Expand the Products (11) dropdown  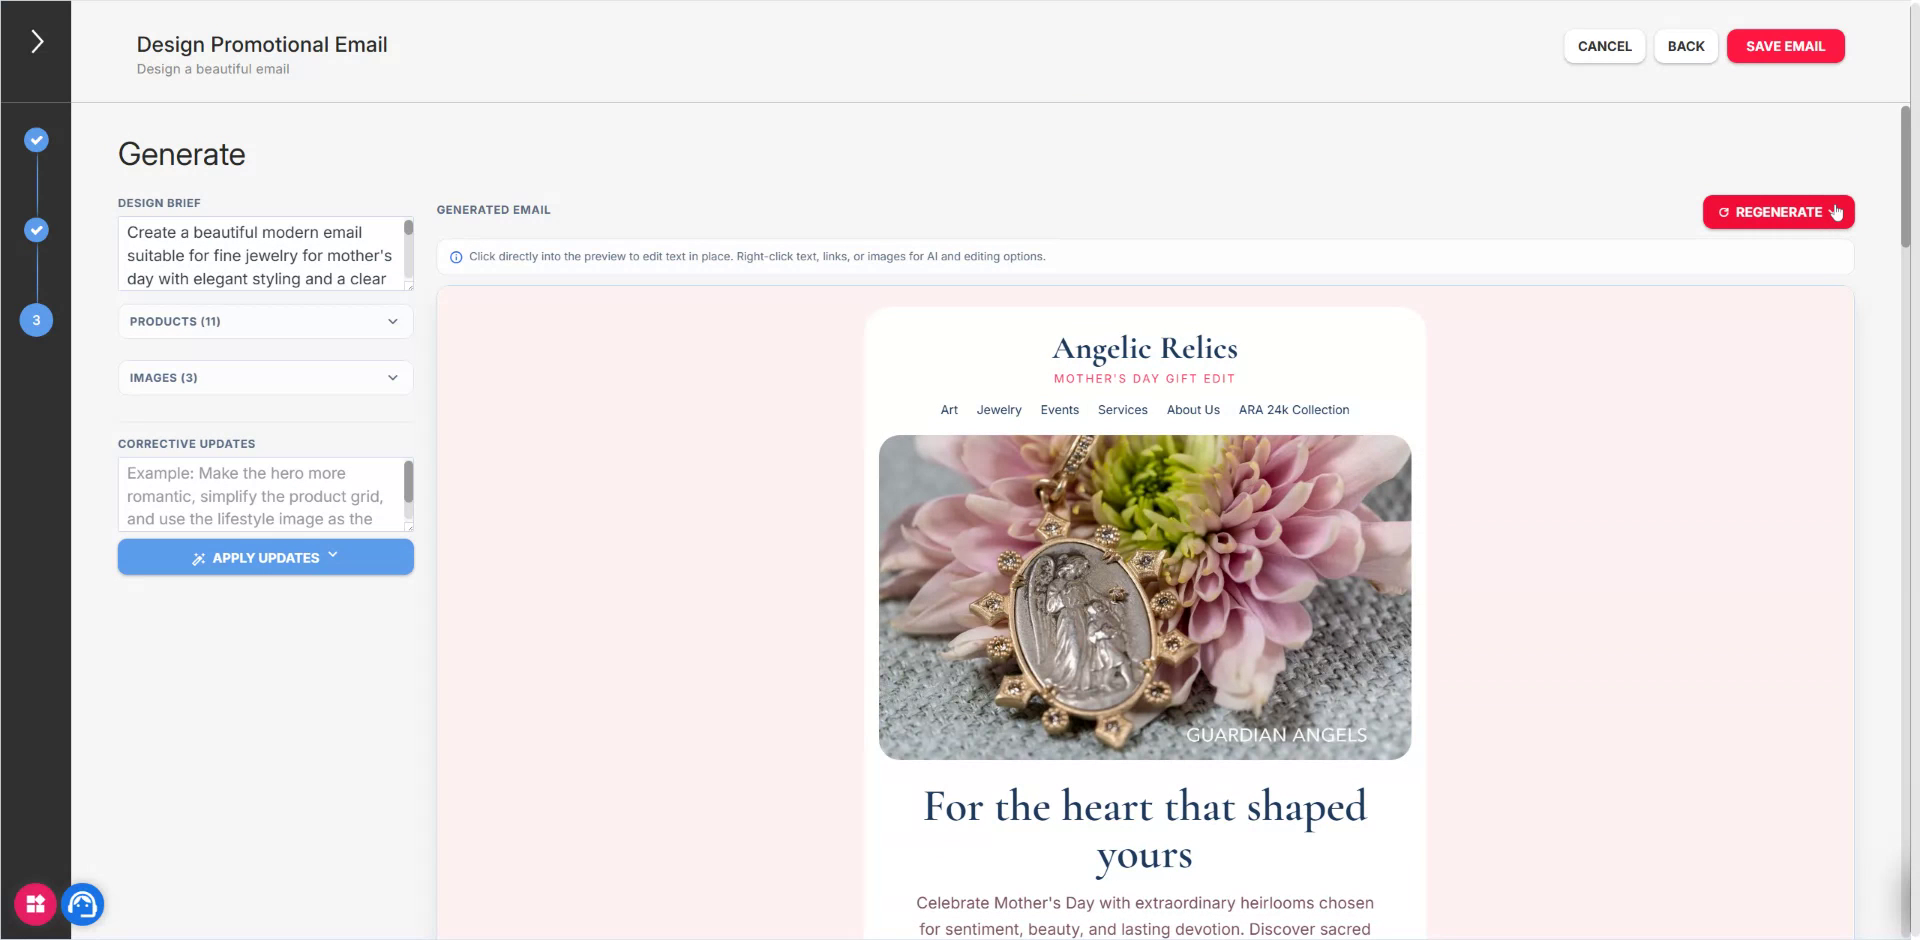coord(265,321)
